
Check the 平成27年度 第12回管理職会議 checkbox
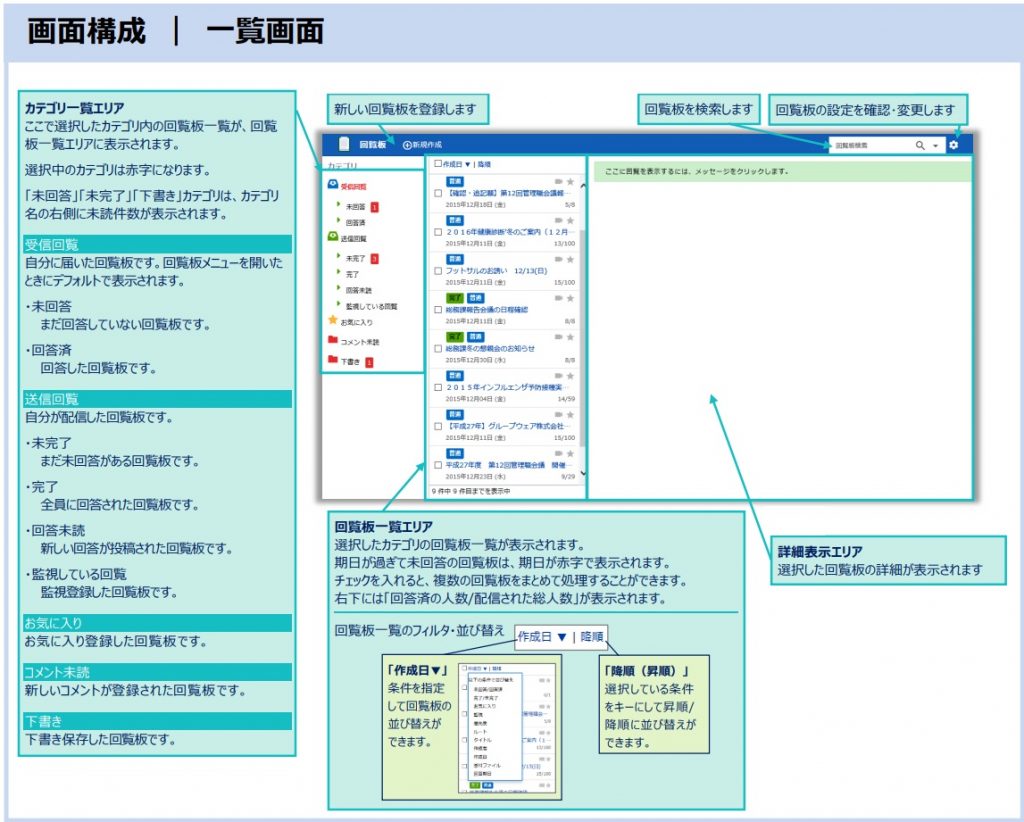coord(438,465)
